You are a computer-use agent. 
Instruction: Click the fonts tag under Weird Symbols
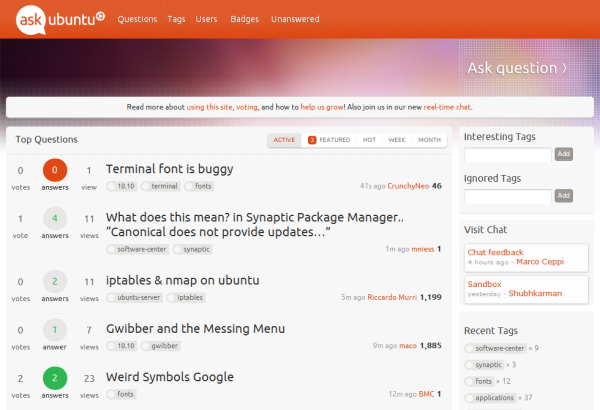click(121, 394)
